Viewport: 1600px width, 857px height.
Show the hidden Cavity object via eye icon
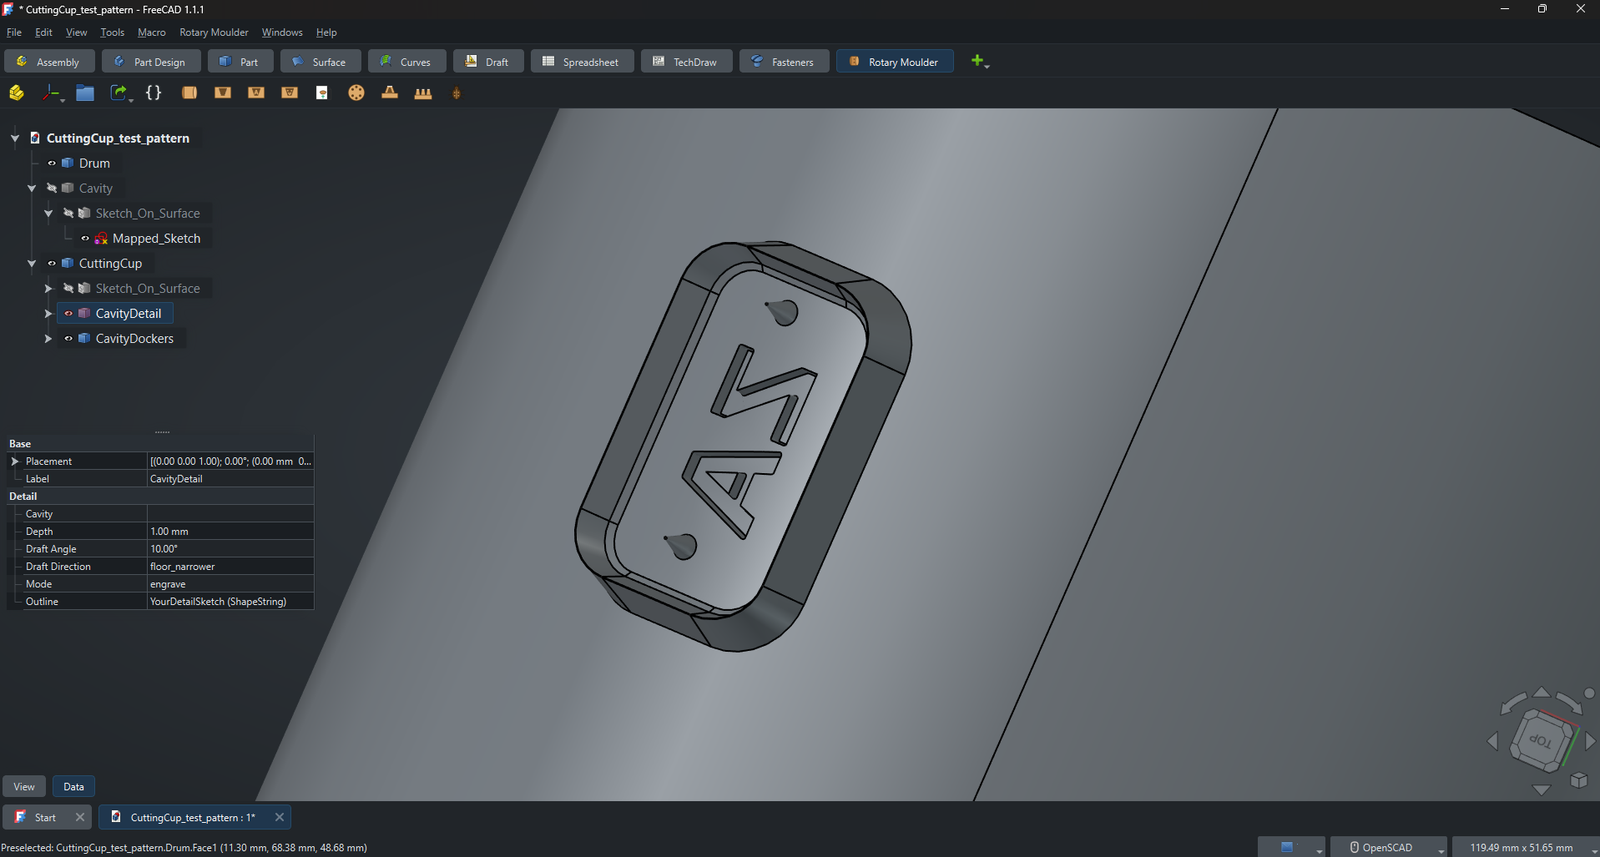(52, 188)
